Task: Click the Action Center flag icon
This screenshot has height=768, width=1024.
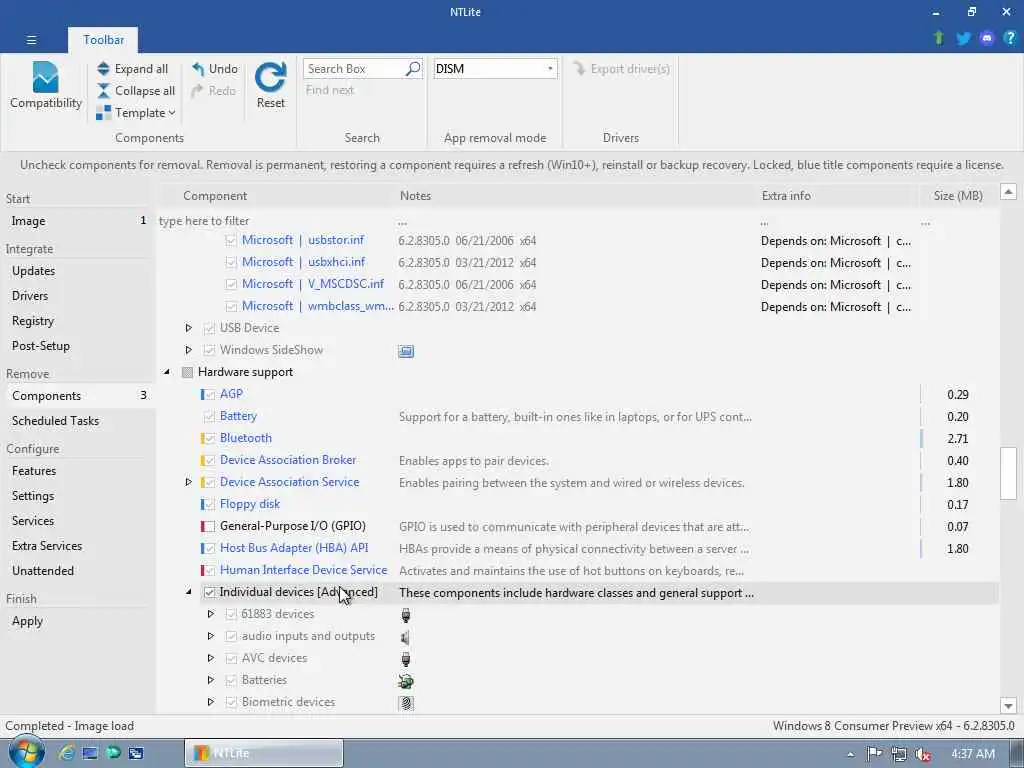Action: [874, 754]
